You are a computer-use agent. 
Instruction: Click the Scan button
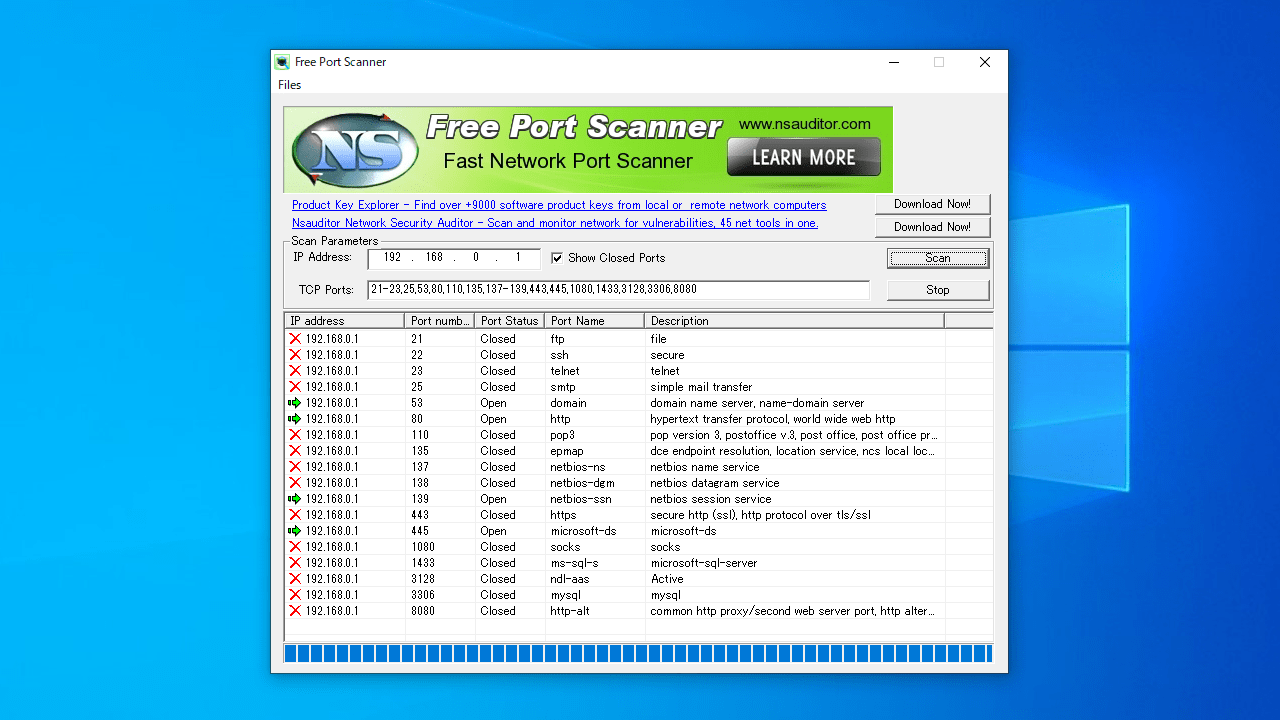click(x=938, y=258)
